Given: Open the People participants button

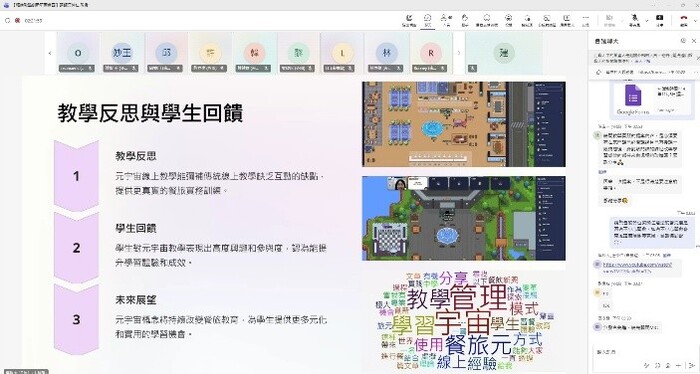Looking at the screenshot, I should (445, 20).
